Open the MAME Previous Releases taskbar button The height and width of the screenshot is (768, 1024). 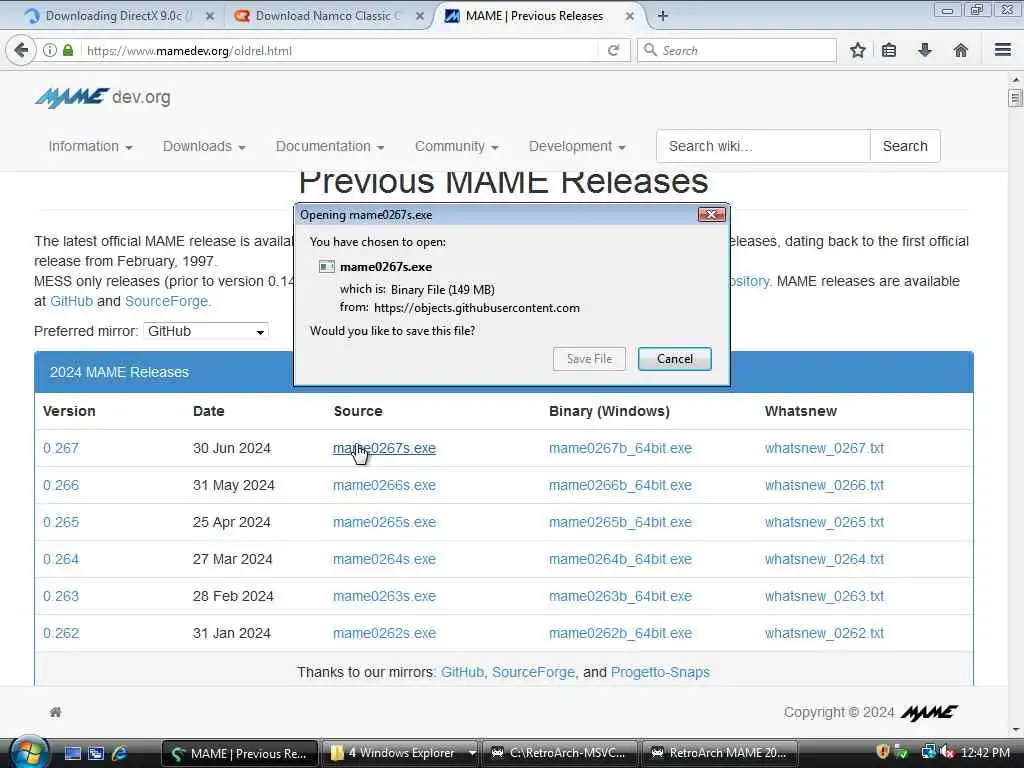[240, 753]
